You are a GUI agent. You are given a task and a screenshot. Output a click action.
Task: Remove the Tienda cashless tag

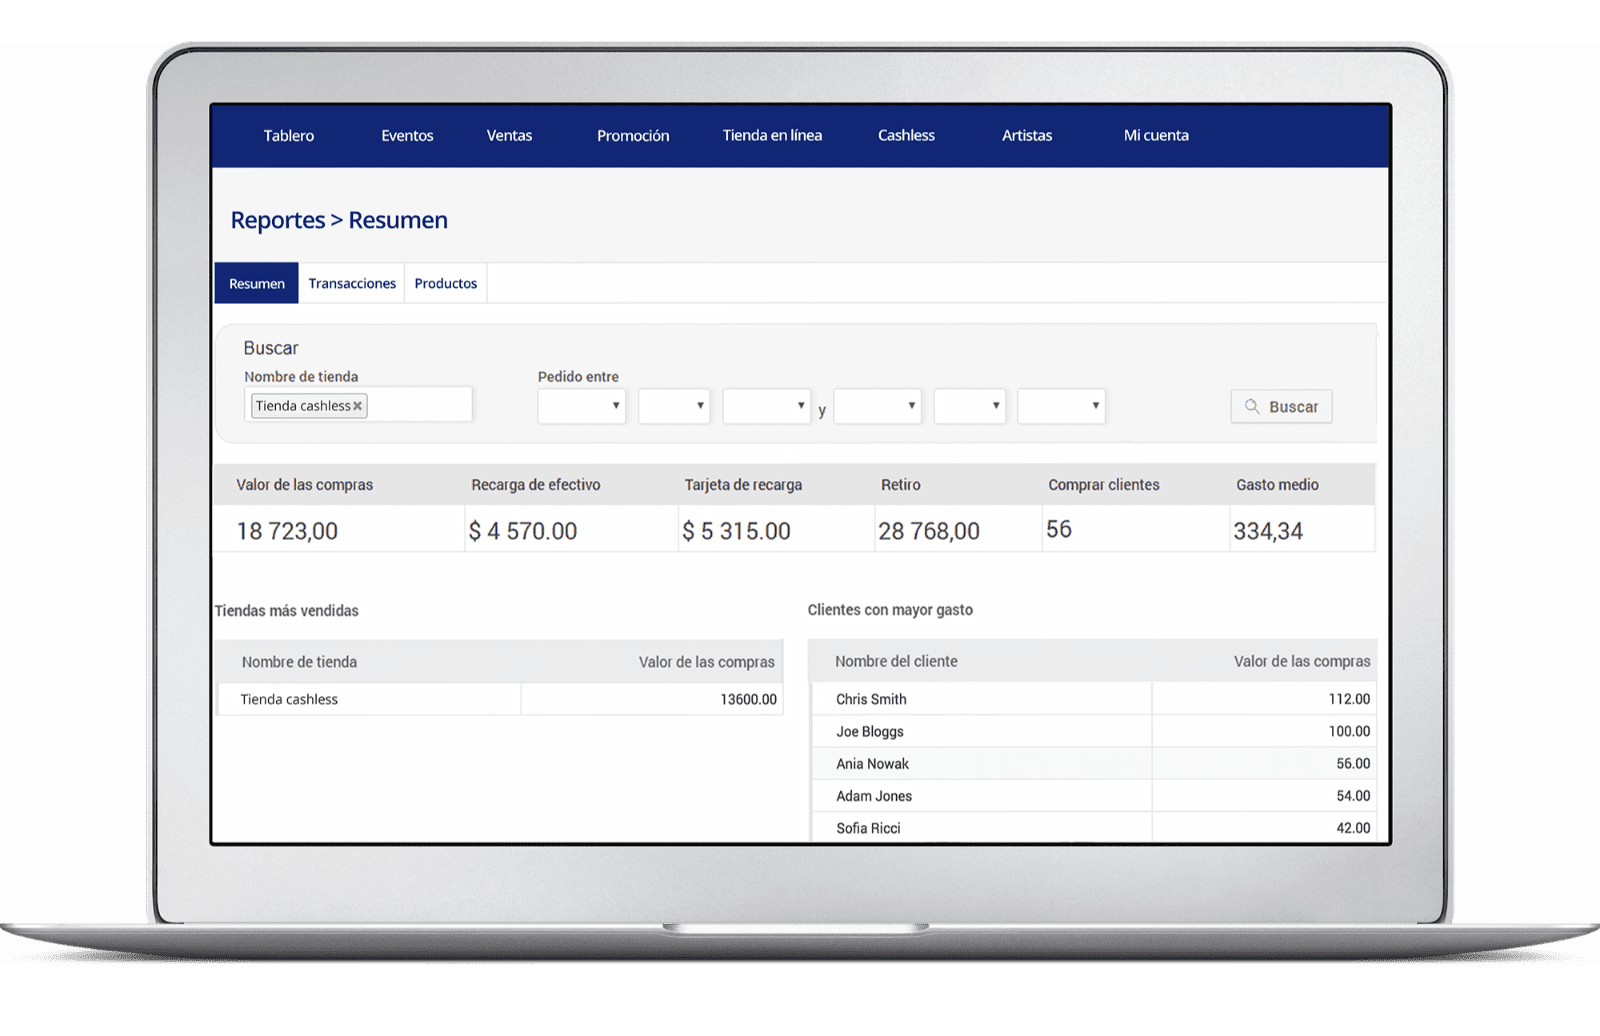[357, 406]
